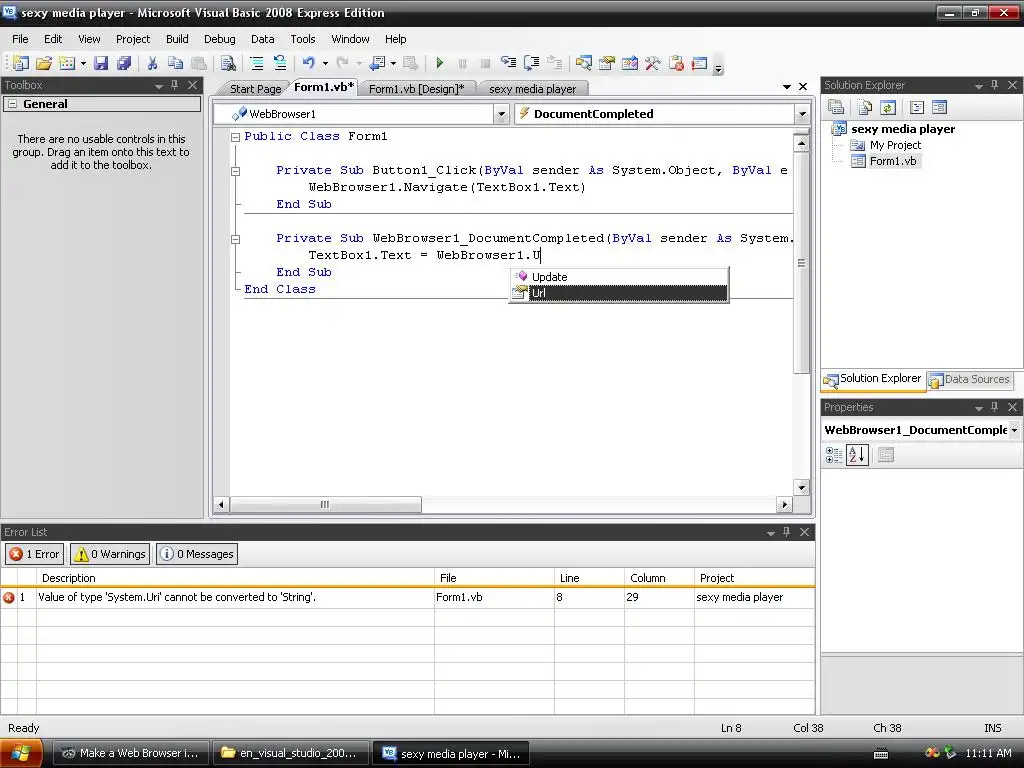
Task: Toggle Show All Files in Solution Explorer
Action: tap(865, 107)
